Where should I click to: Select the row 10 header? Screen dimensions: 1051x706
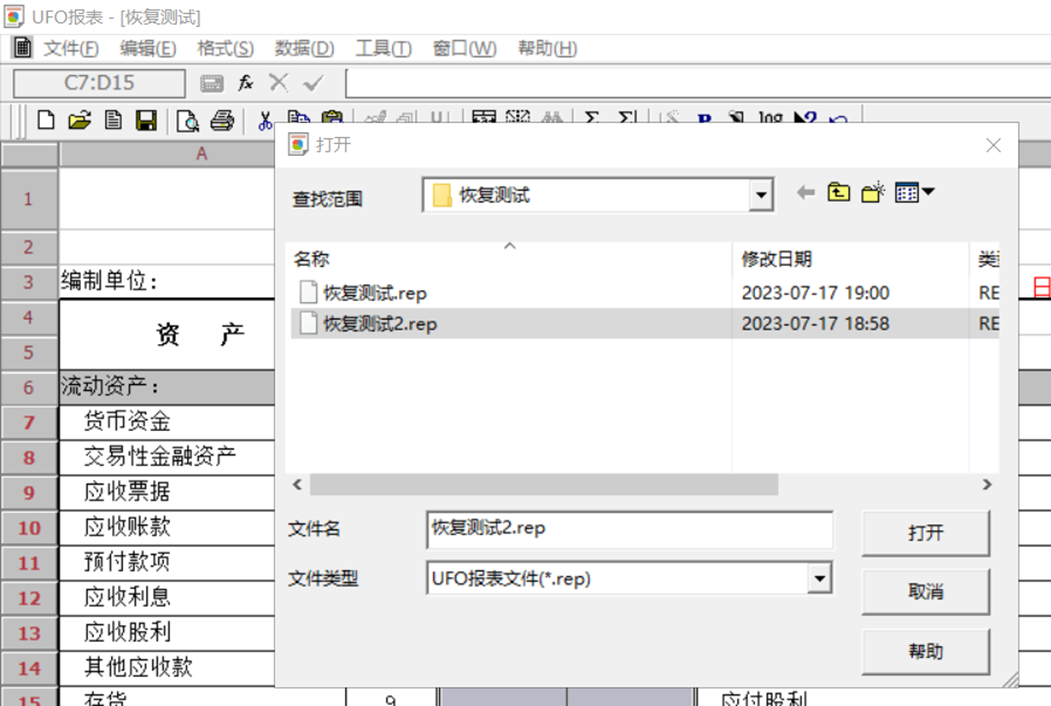pos(29,528)
